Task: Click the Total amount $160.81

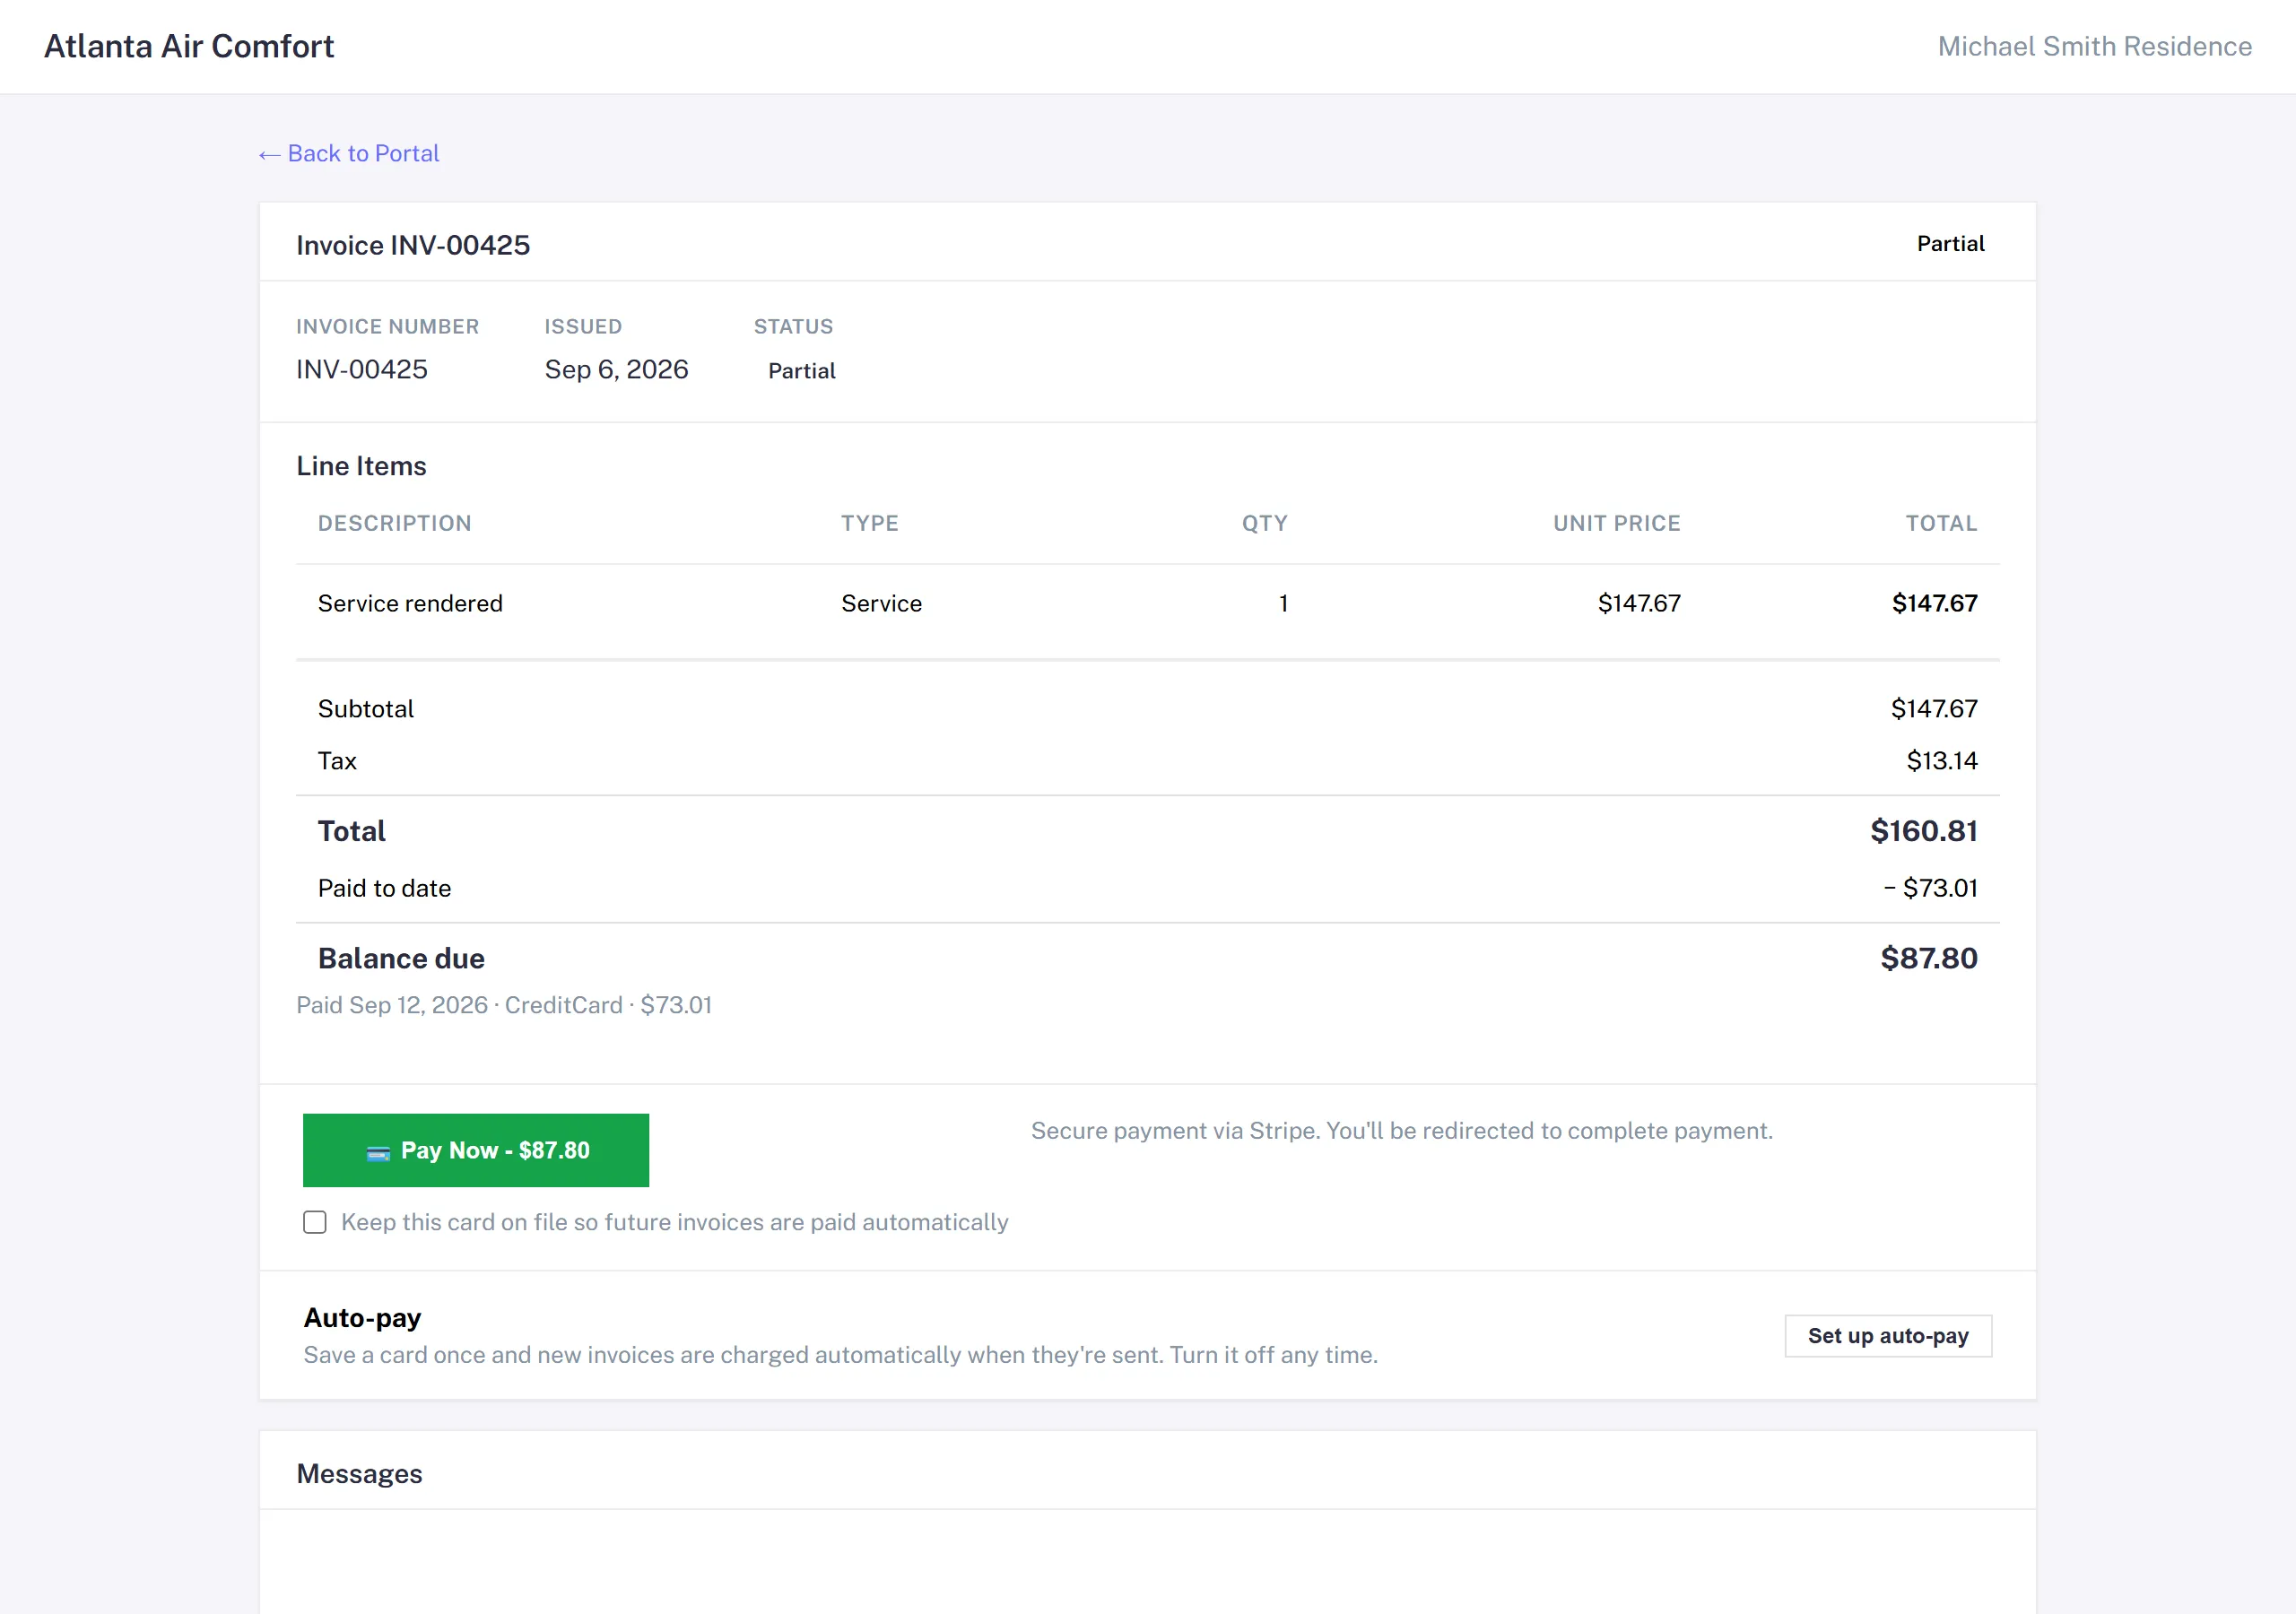Action: 1923,831
